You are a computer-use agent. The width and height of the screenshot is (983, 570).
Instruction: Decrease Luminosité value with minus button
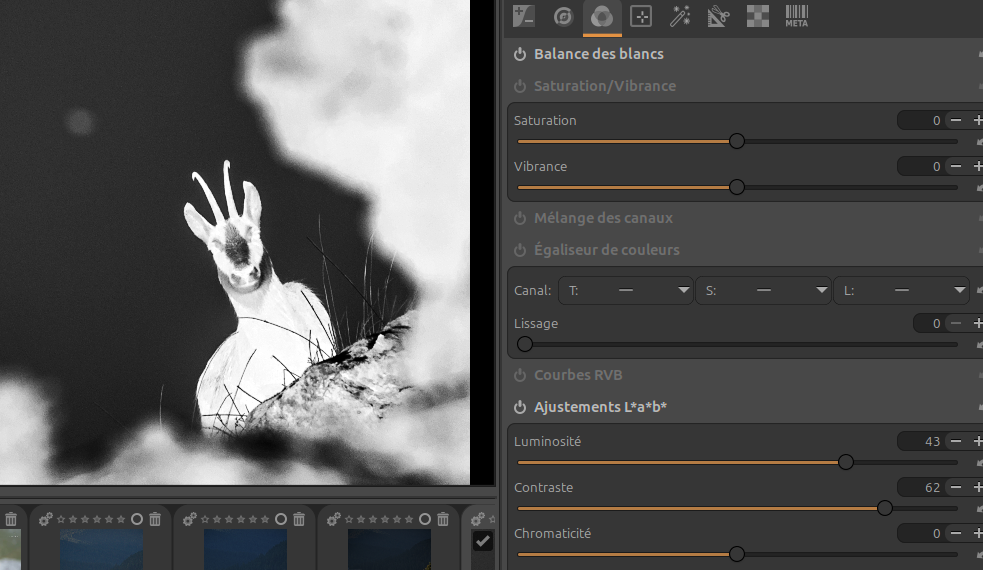pos(956,441)
